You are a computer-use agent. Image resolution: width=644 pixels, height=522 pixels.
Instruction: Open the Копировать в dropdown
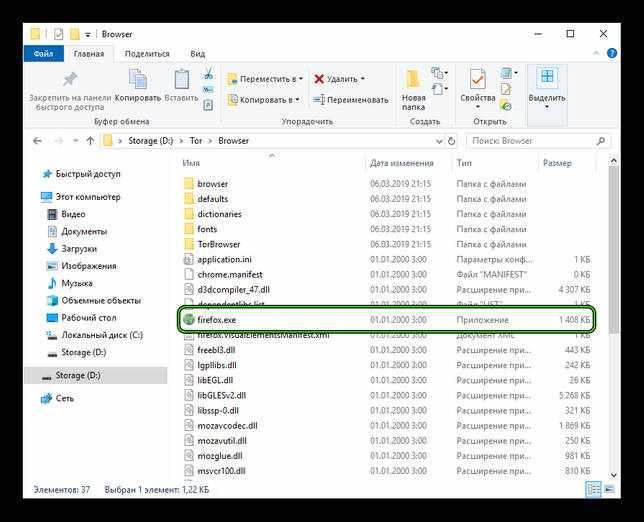coord(264,99)
